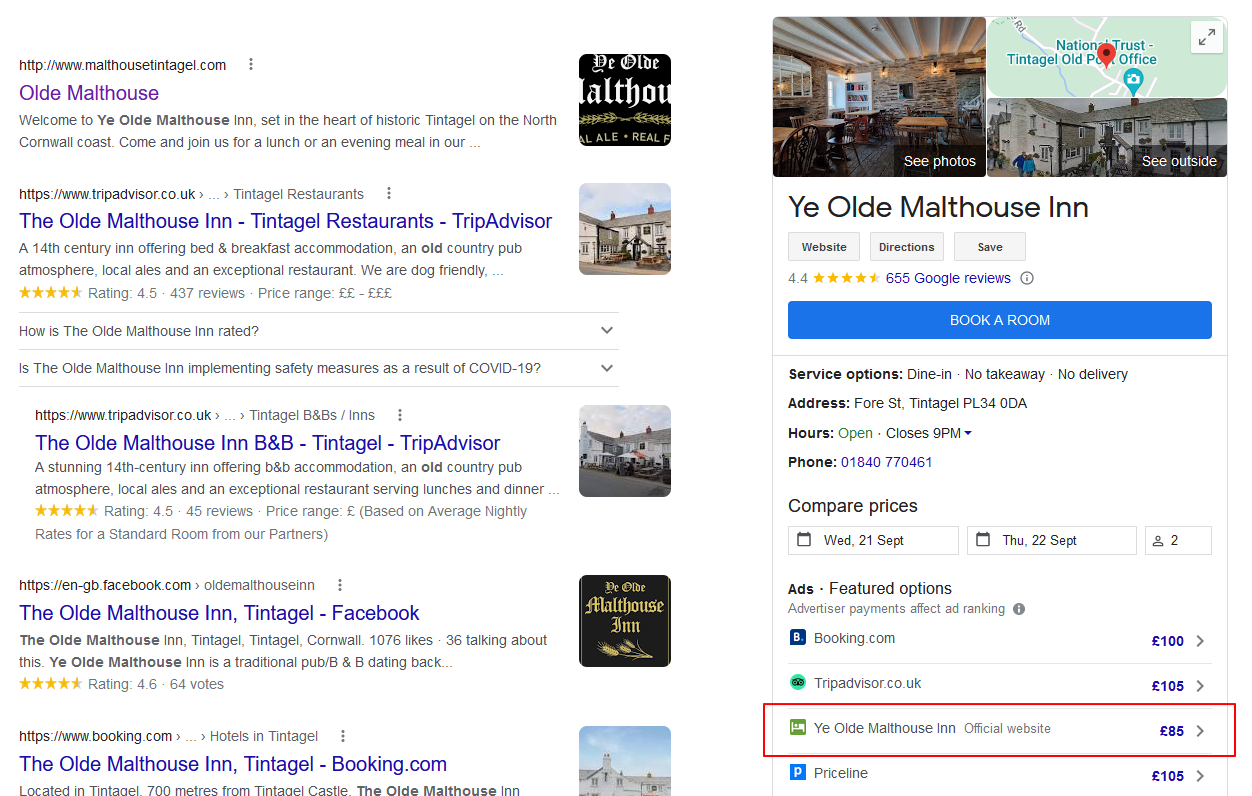Change the number of guests field

1178,540
